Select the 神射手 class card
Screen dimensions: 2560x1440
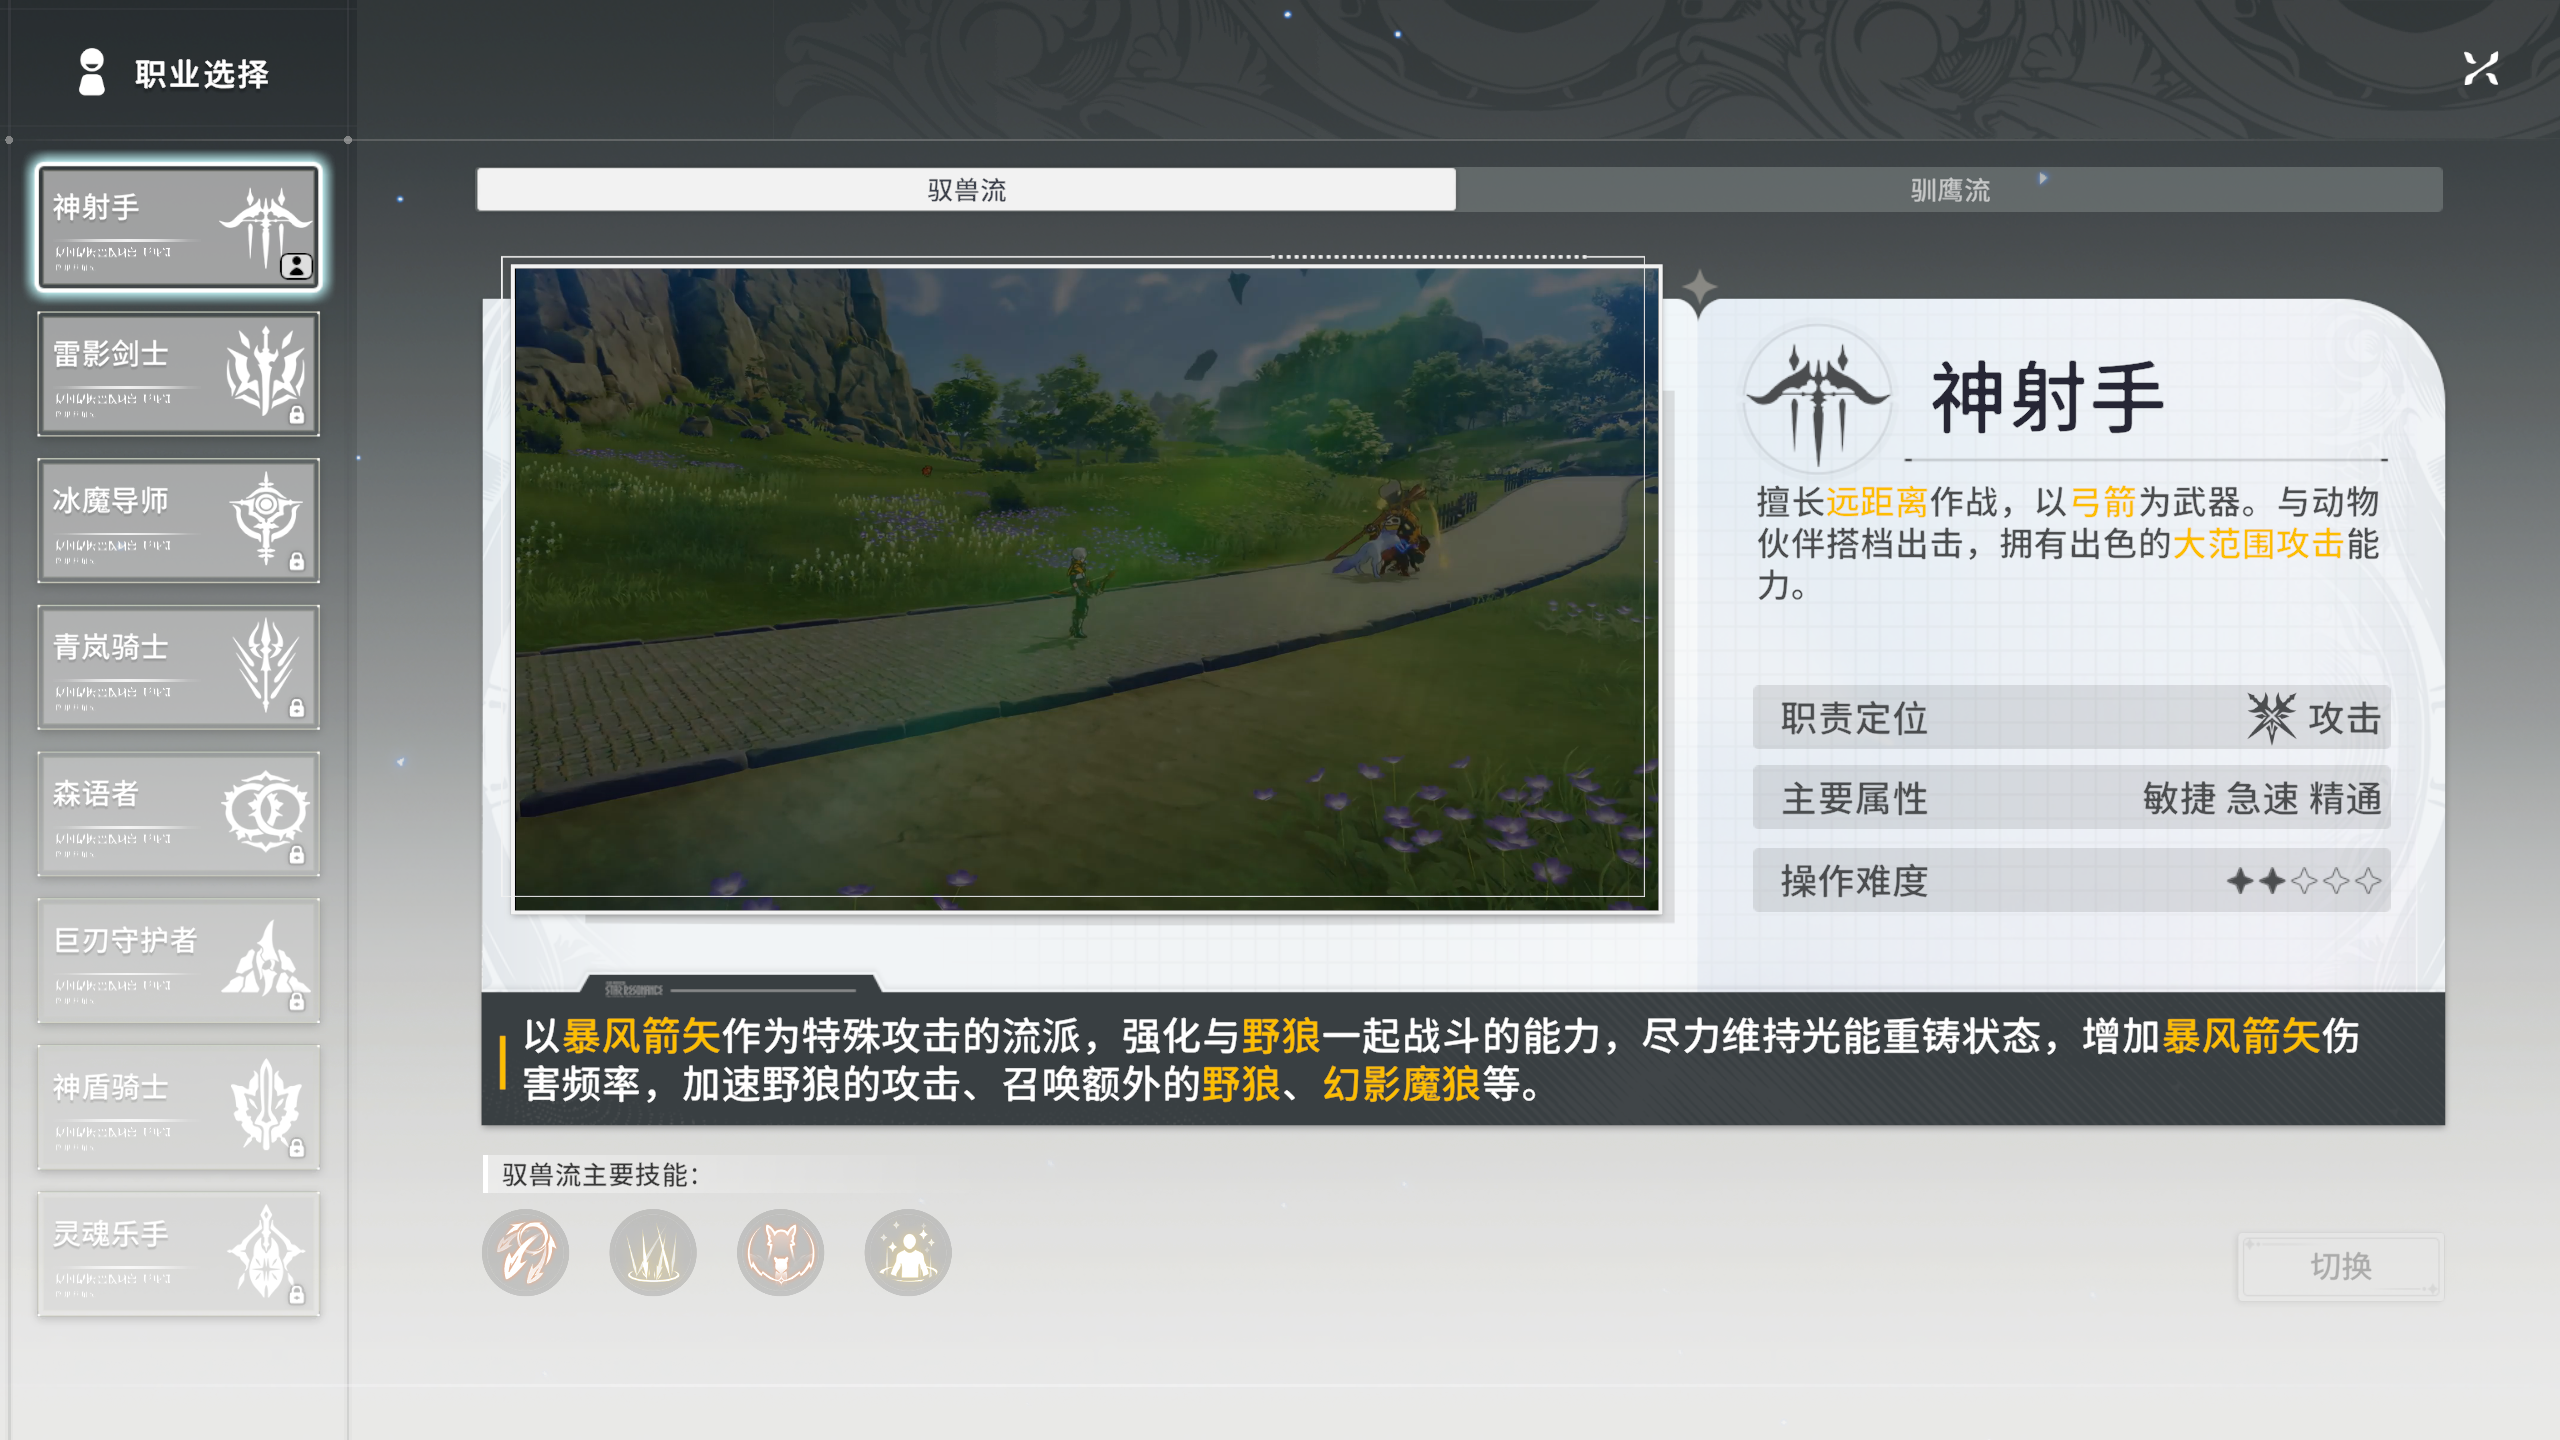click(178, 228)
